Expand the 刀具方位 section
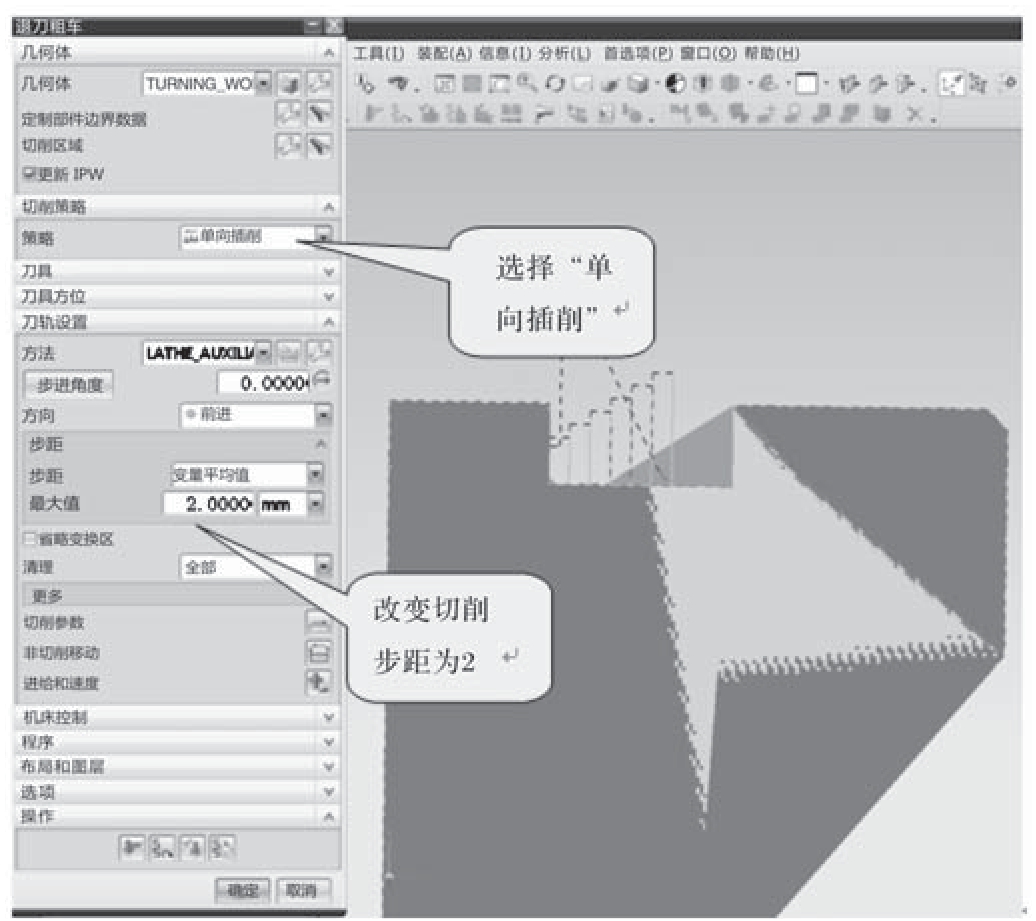 177,297
